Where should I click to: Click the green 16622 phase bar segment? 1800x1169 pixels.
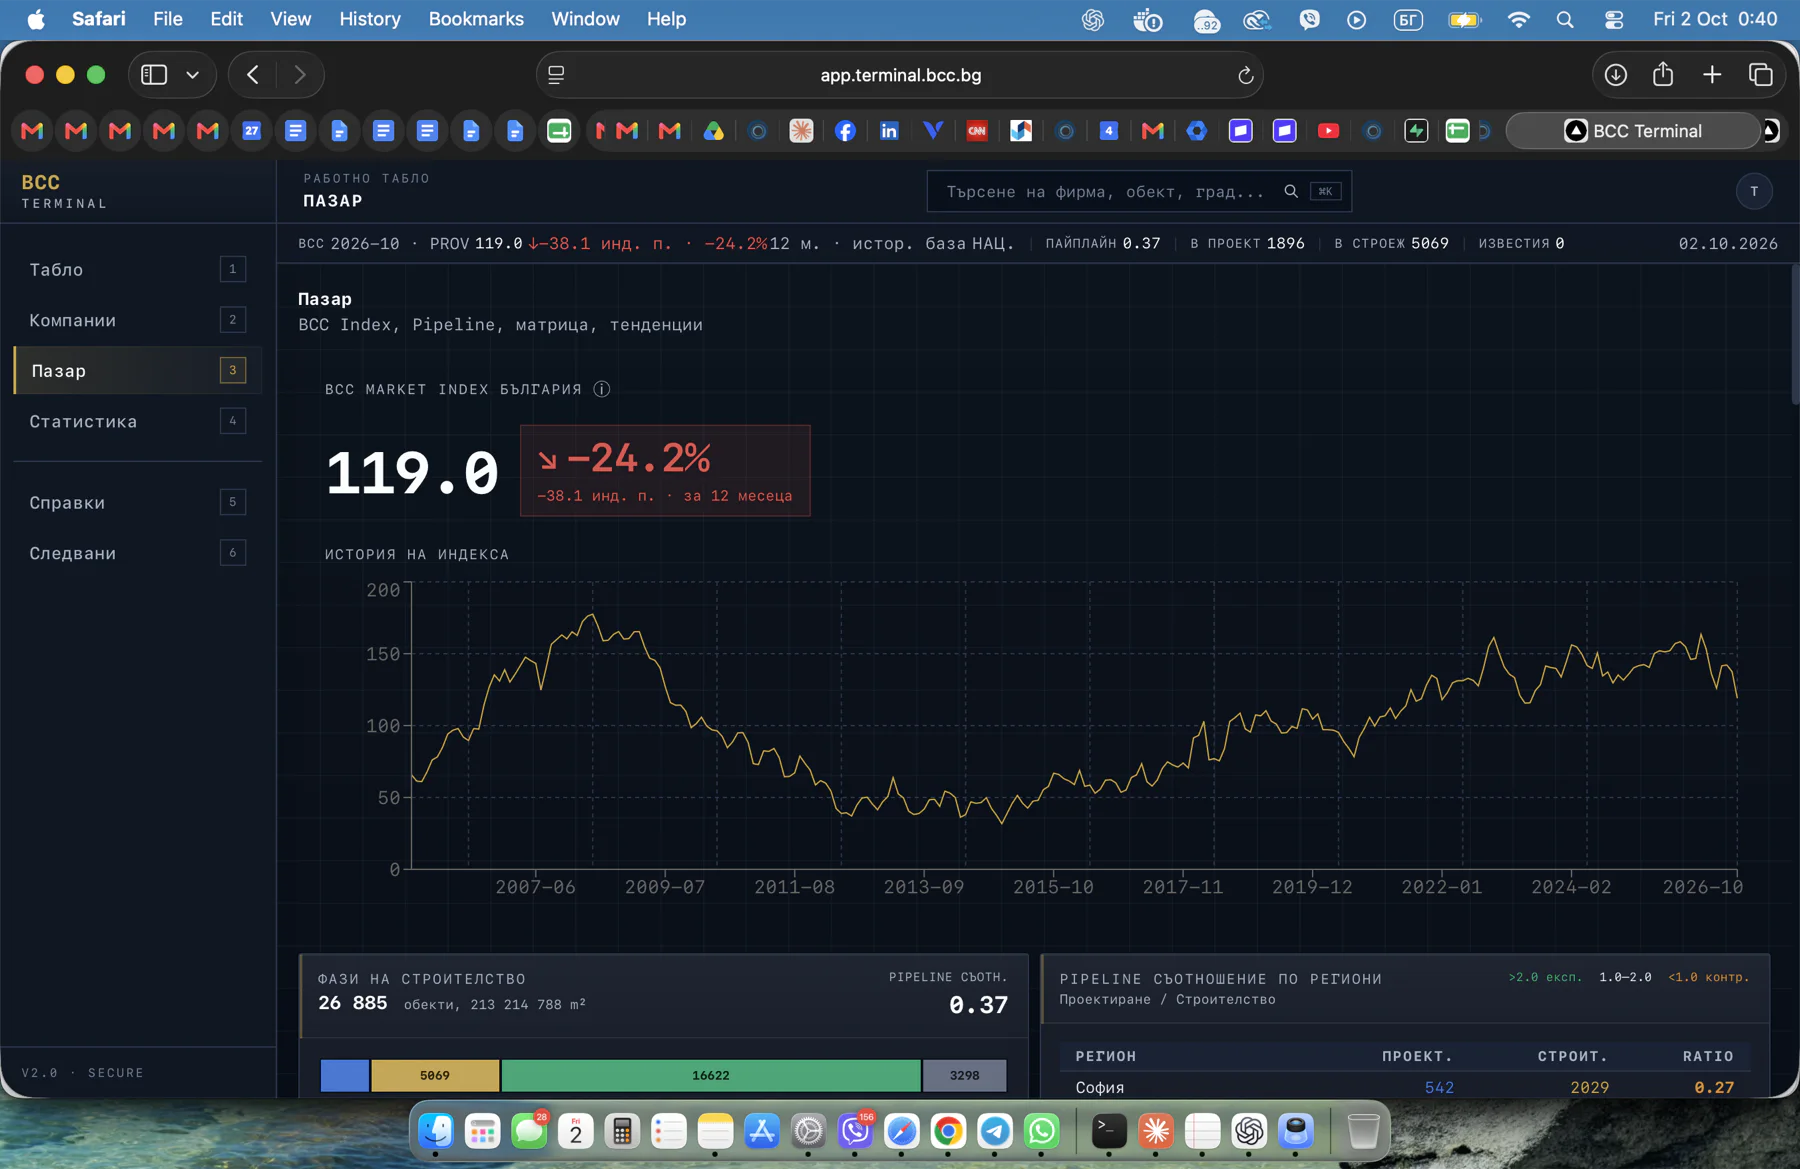pyautogui.click(x=710, y=1075)
